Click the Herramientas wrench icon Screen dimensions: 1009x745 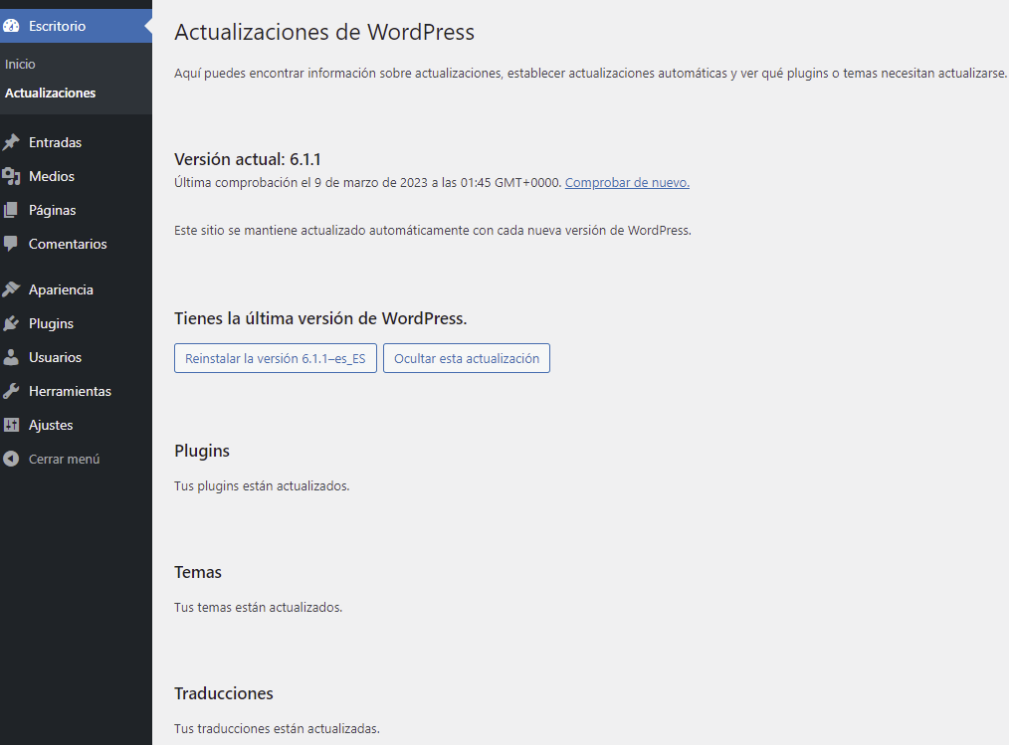[x=11, y=391]
